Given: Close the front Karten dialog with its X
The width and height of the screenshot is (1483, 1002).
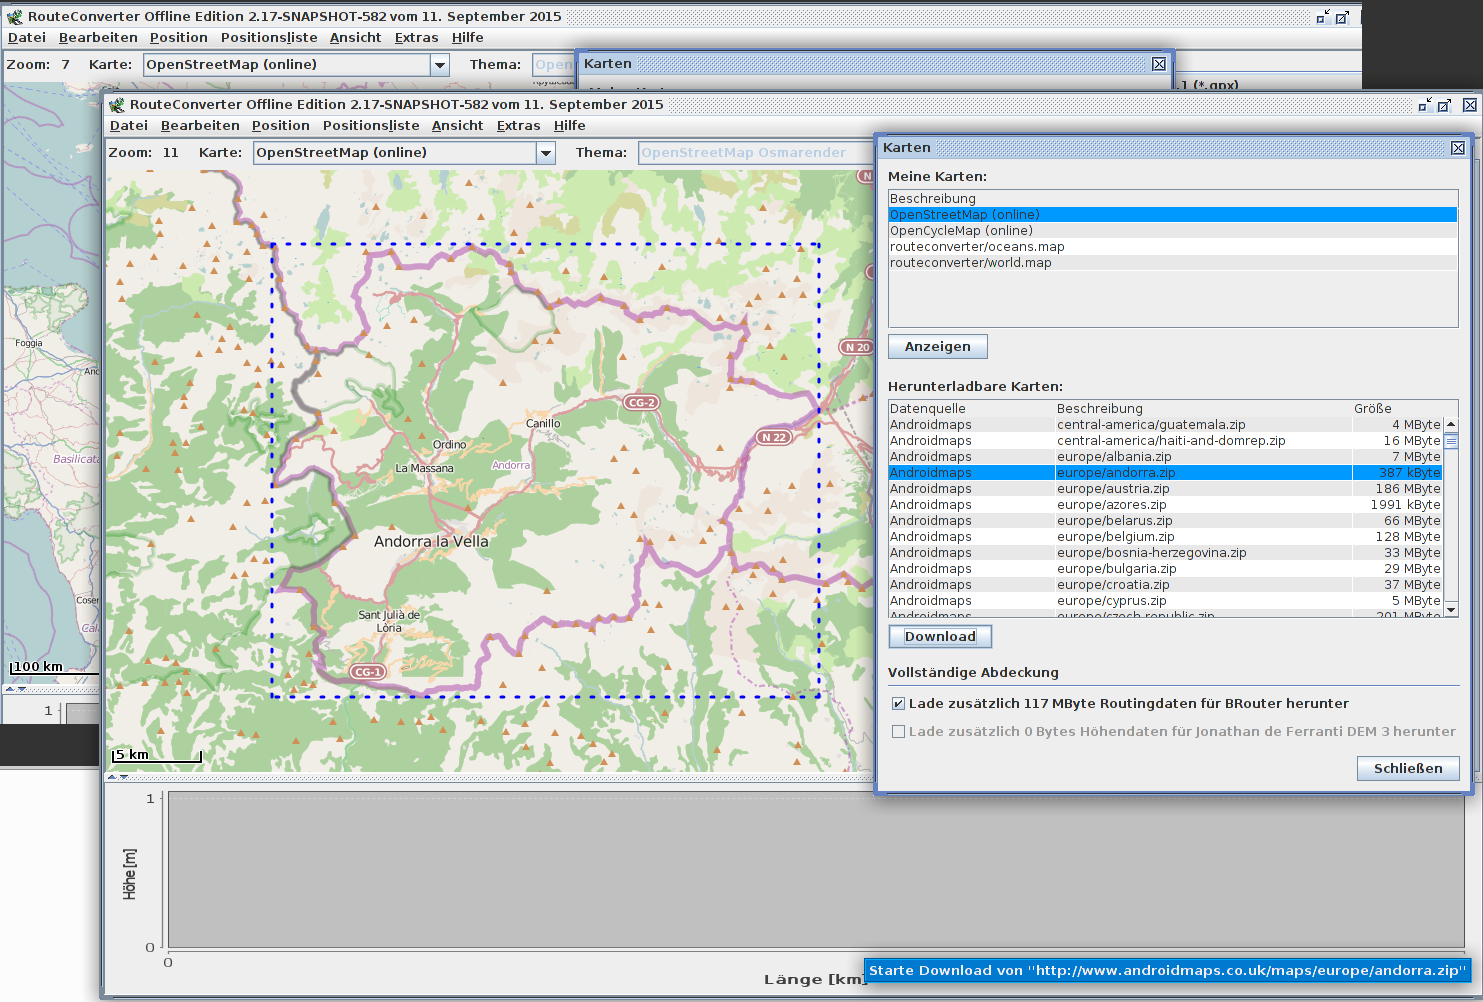Looking at the screenshot, I should [1458, 148].
